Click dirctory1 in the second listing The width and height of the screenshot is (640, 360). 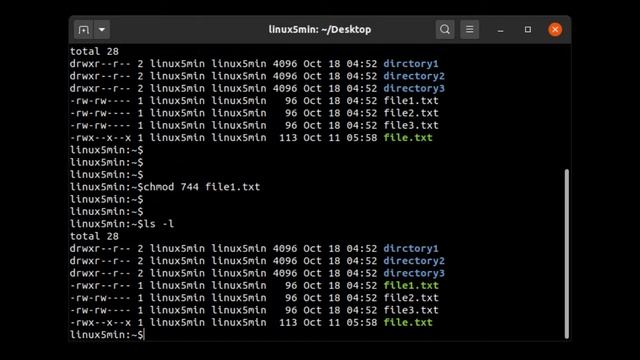click(x=411, y=249)
